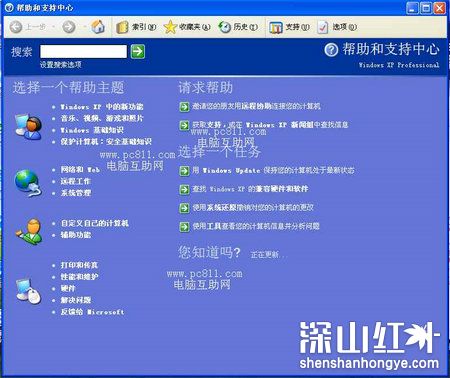Click green arrow beside Windows Update task
The height and width of the screenshot is (378, 450).
184,171
